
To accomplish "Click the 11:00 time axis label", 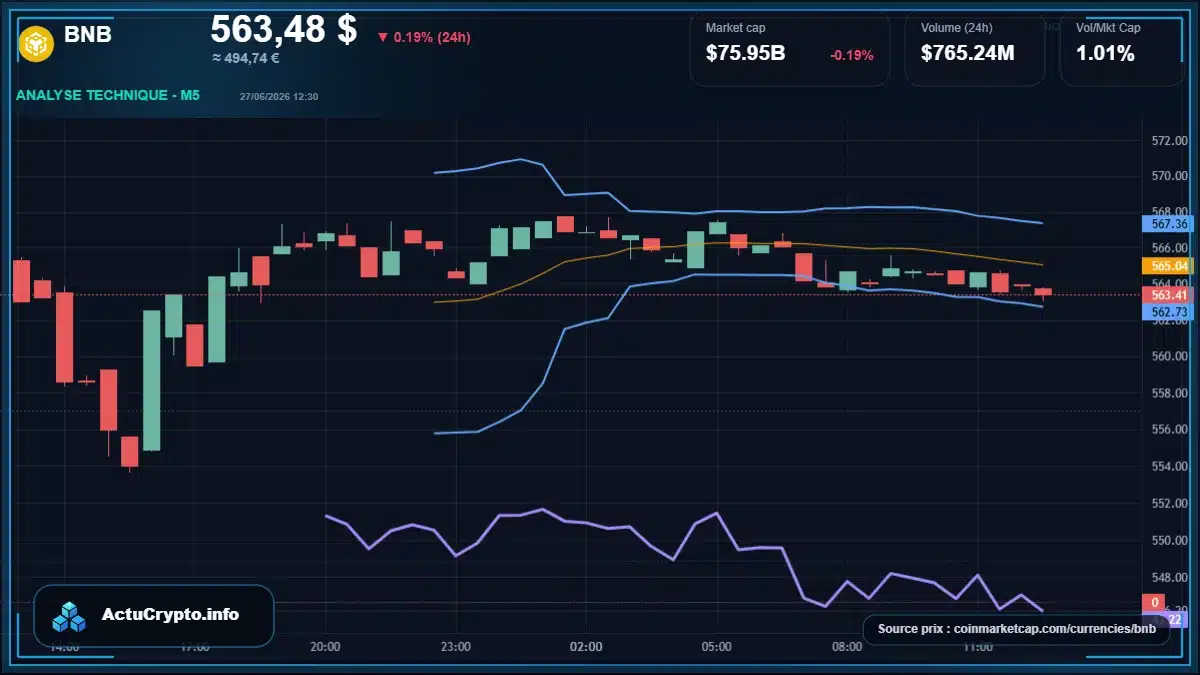I will click(977, 647).
